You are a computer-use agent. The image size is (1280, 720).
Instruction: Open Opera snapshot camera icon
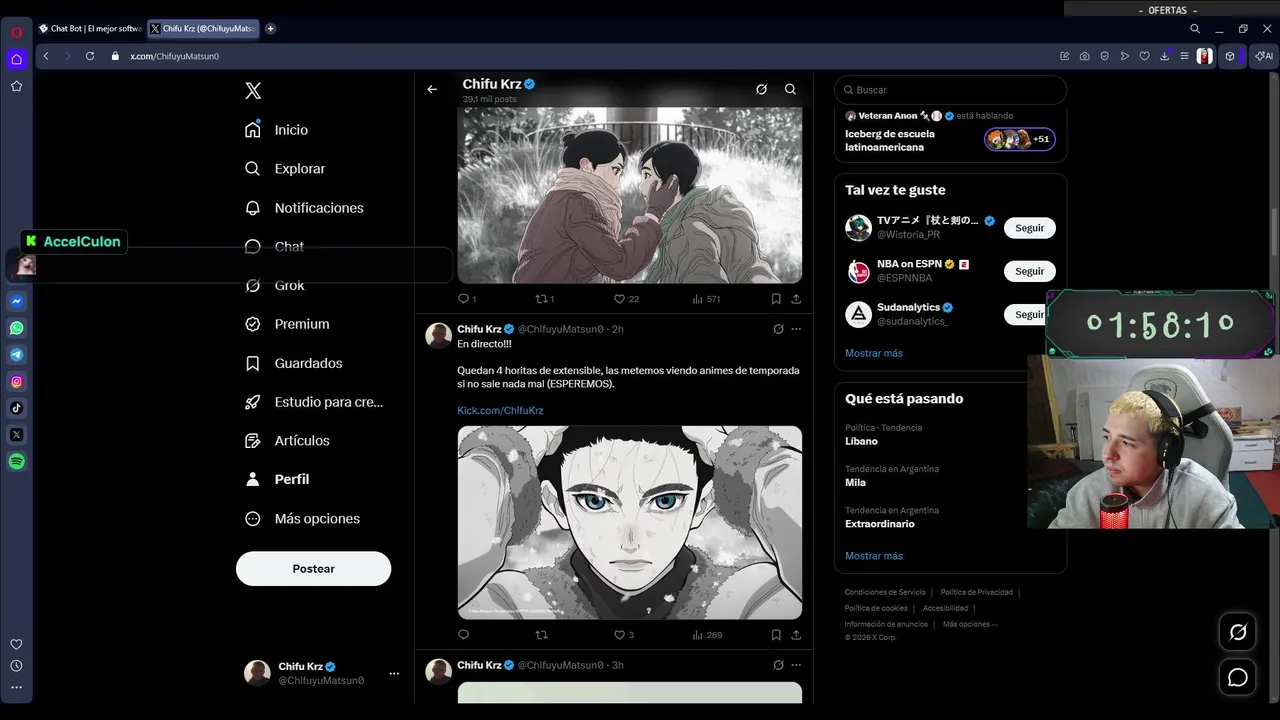click(x=1085, y=56)
